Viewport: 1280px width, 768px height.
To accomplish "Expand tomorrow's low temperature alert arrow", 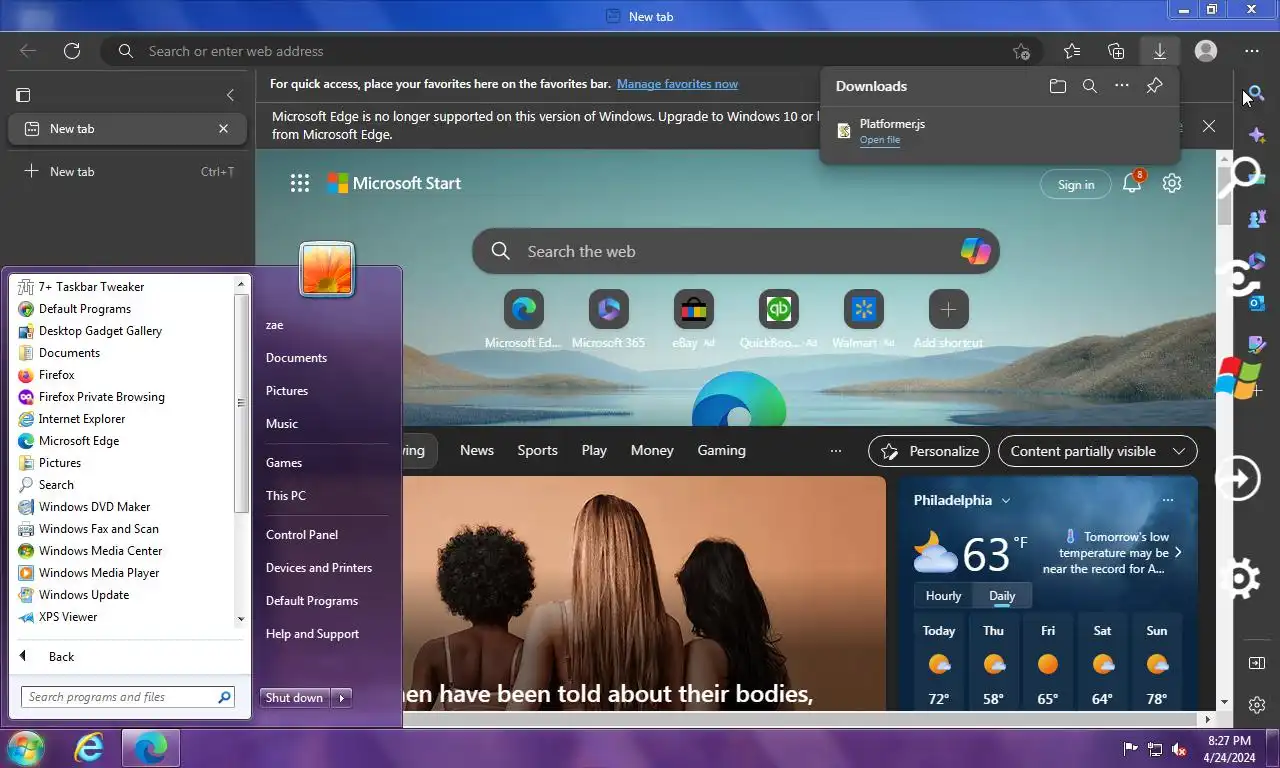I will [x=1178, y=552].
